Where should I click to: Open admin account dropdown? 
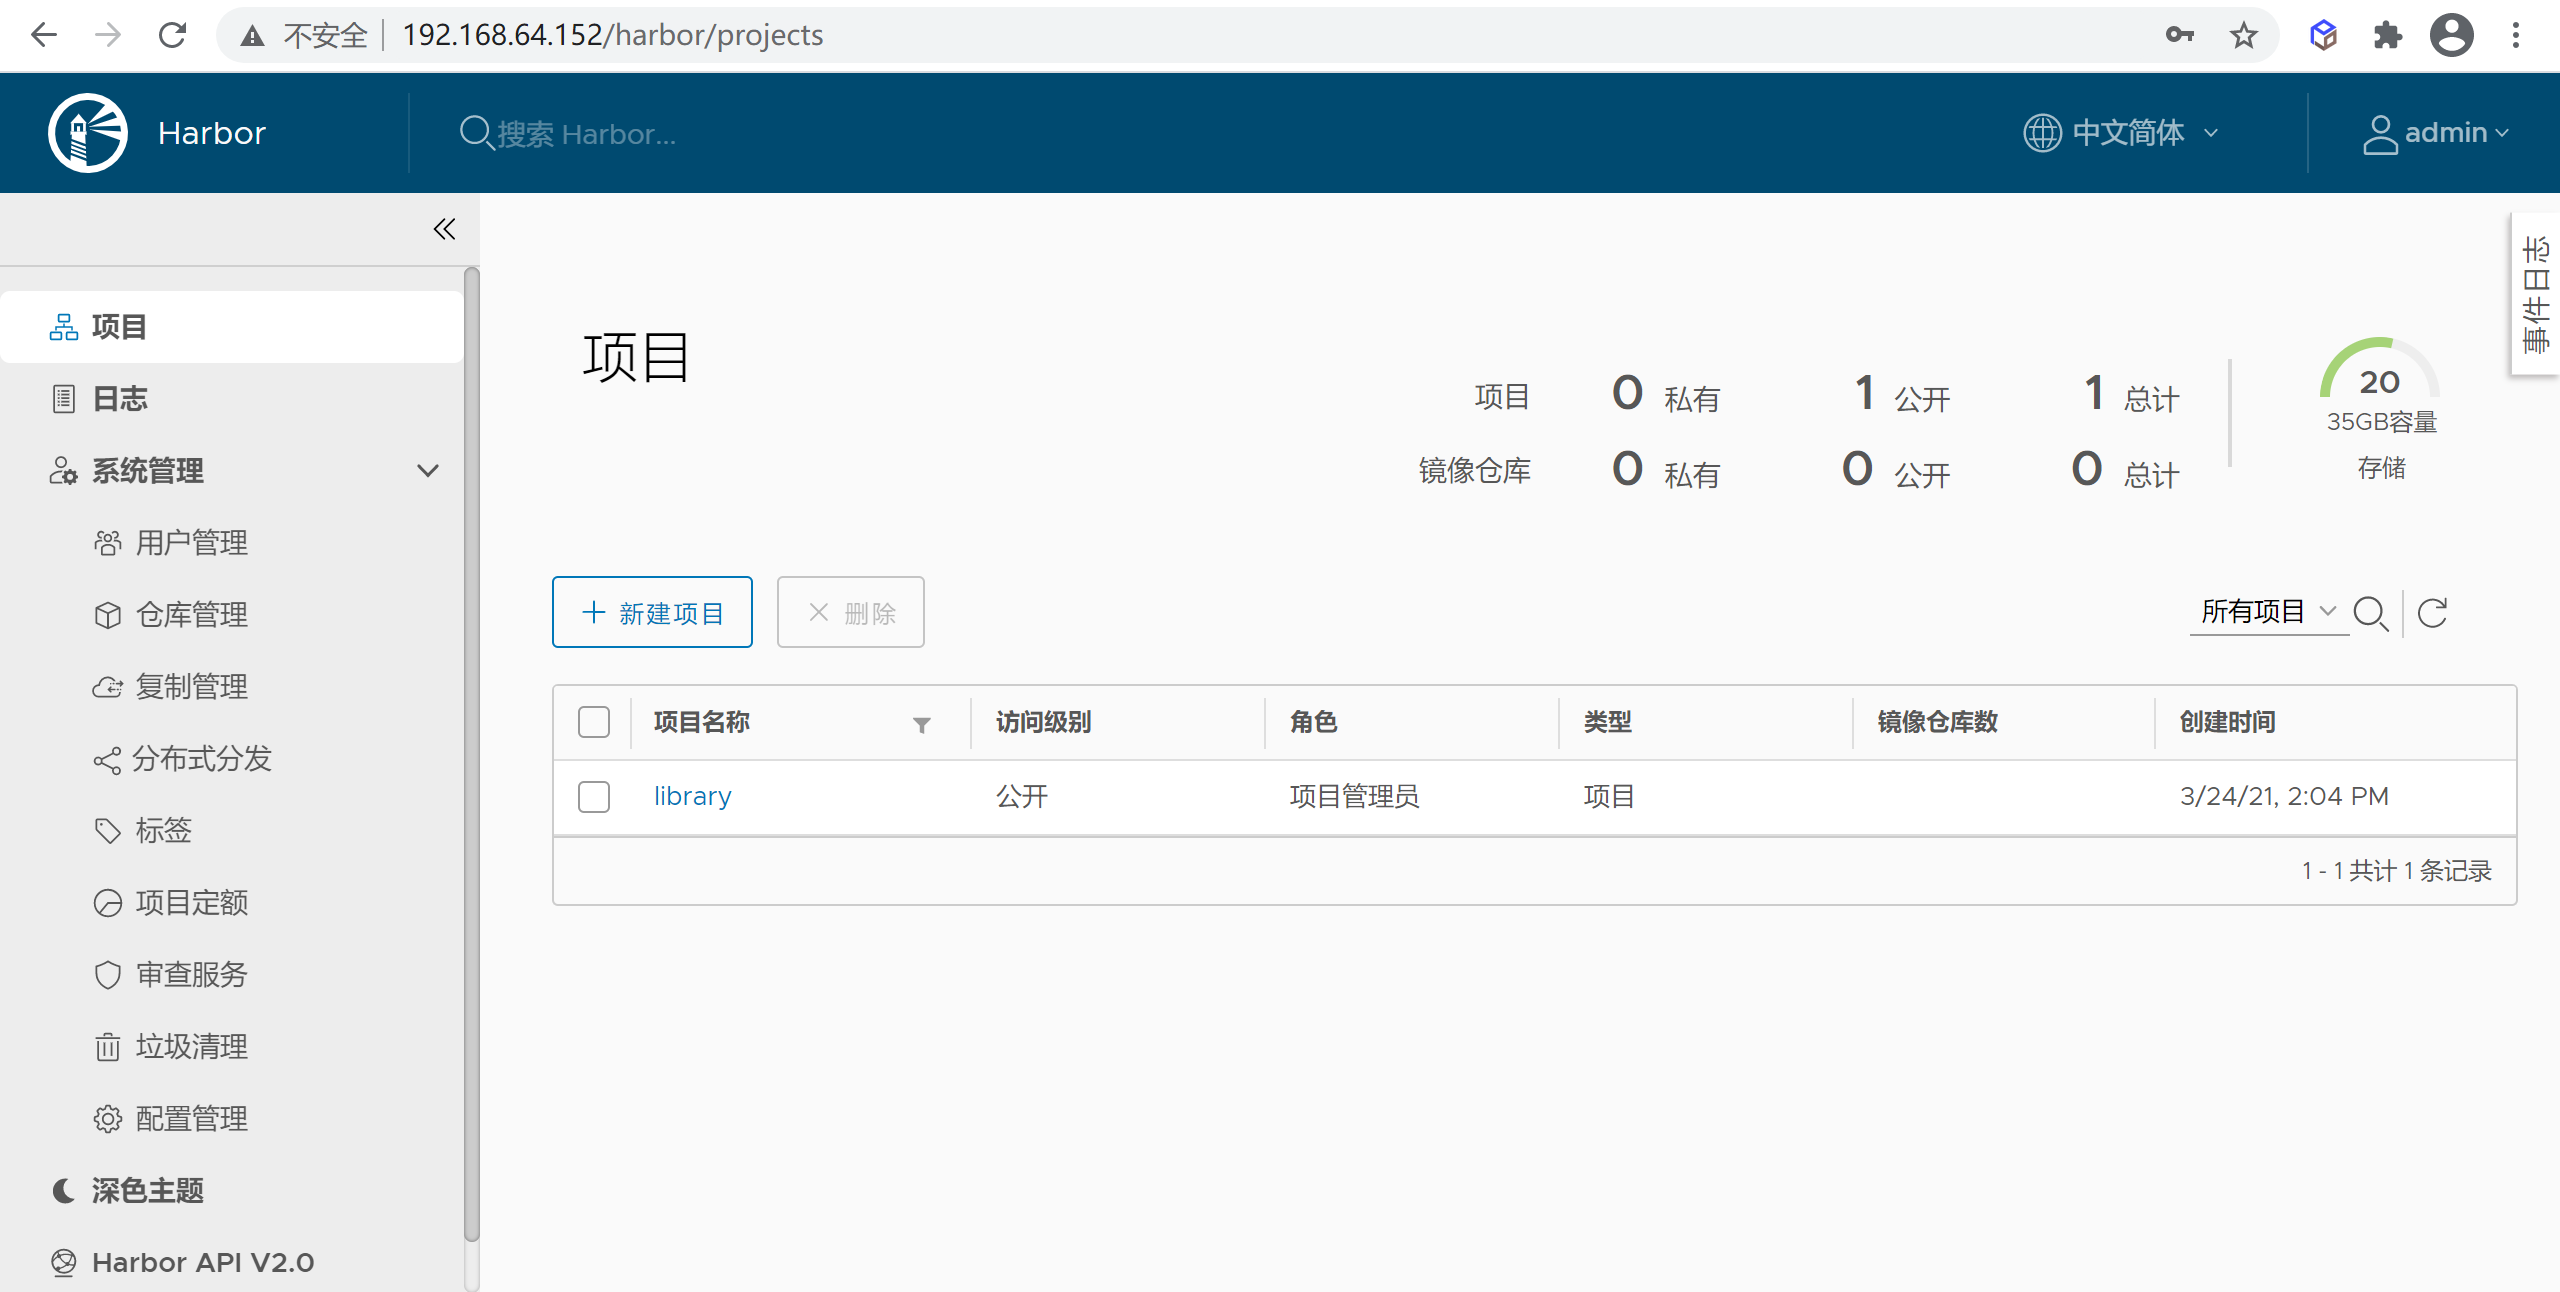coord(2436,134)
